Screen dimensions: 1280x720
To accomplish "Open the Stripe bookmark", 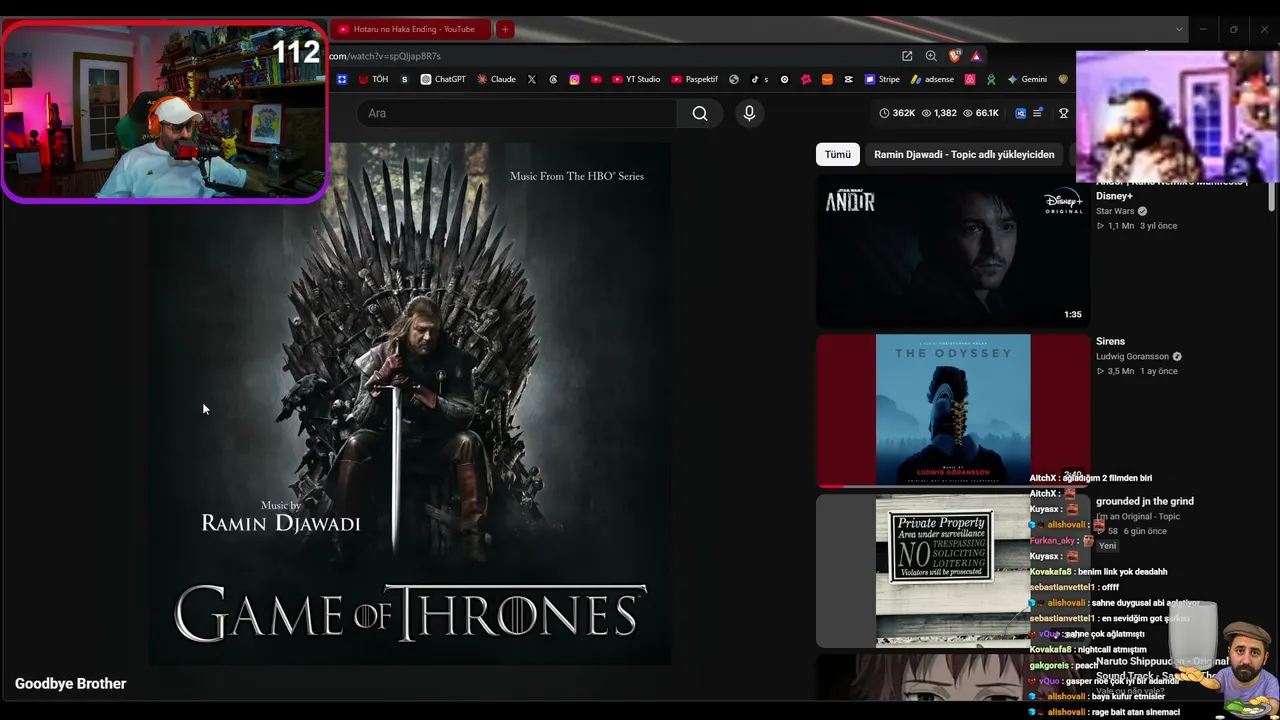I will [x=883, y=79].
